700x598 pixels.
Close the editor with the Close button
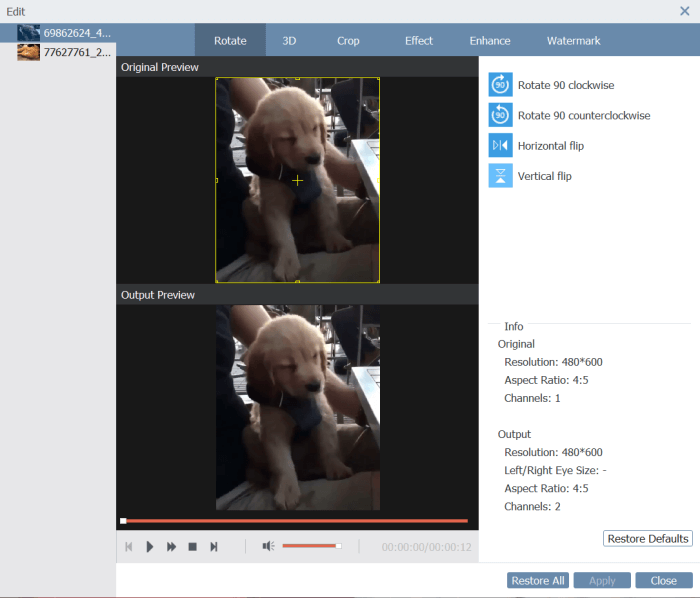(x=663, y=581)
